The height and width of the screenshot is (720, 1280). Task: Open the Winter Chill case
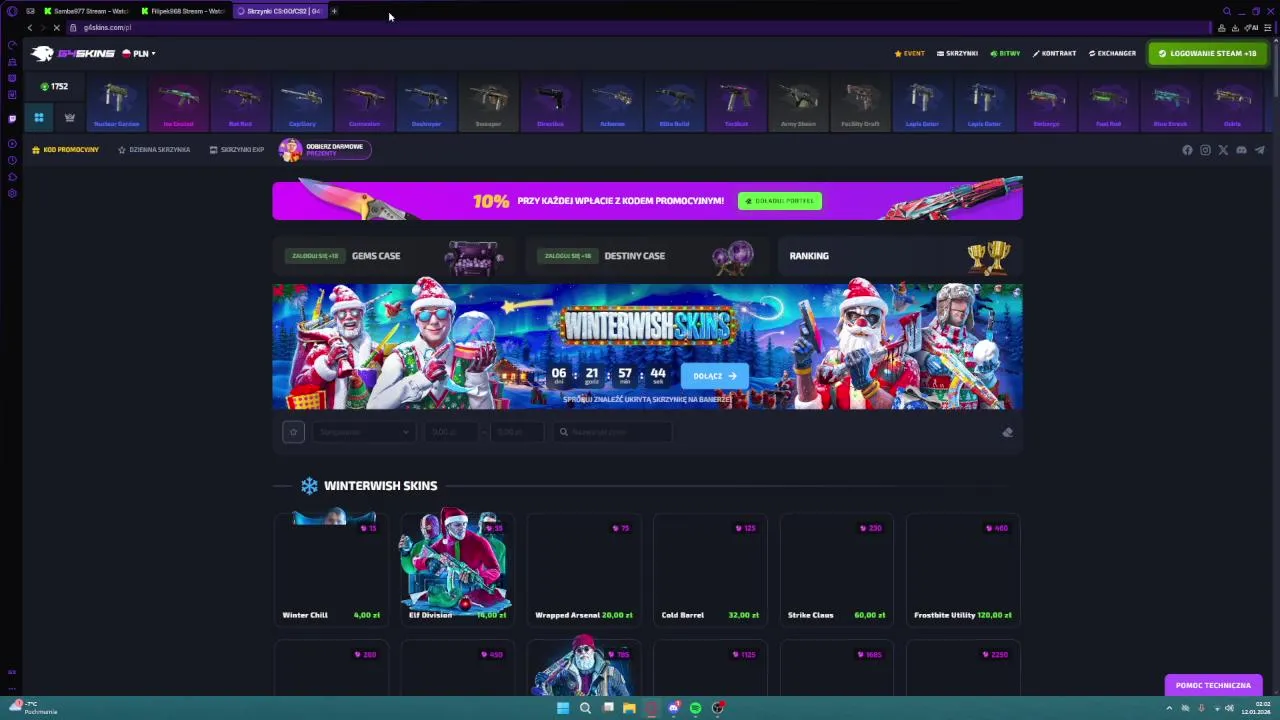[x=331, y=570]
